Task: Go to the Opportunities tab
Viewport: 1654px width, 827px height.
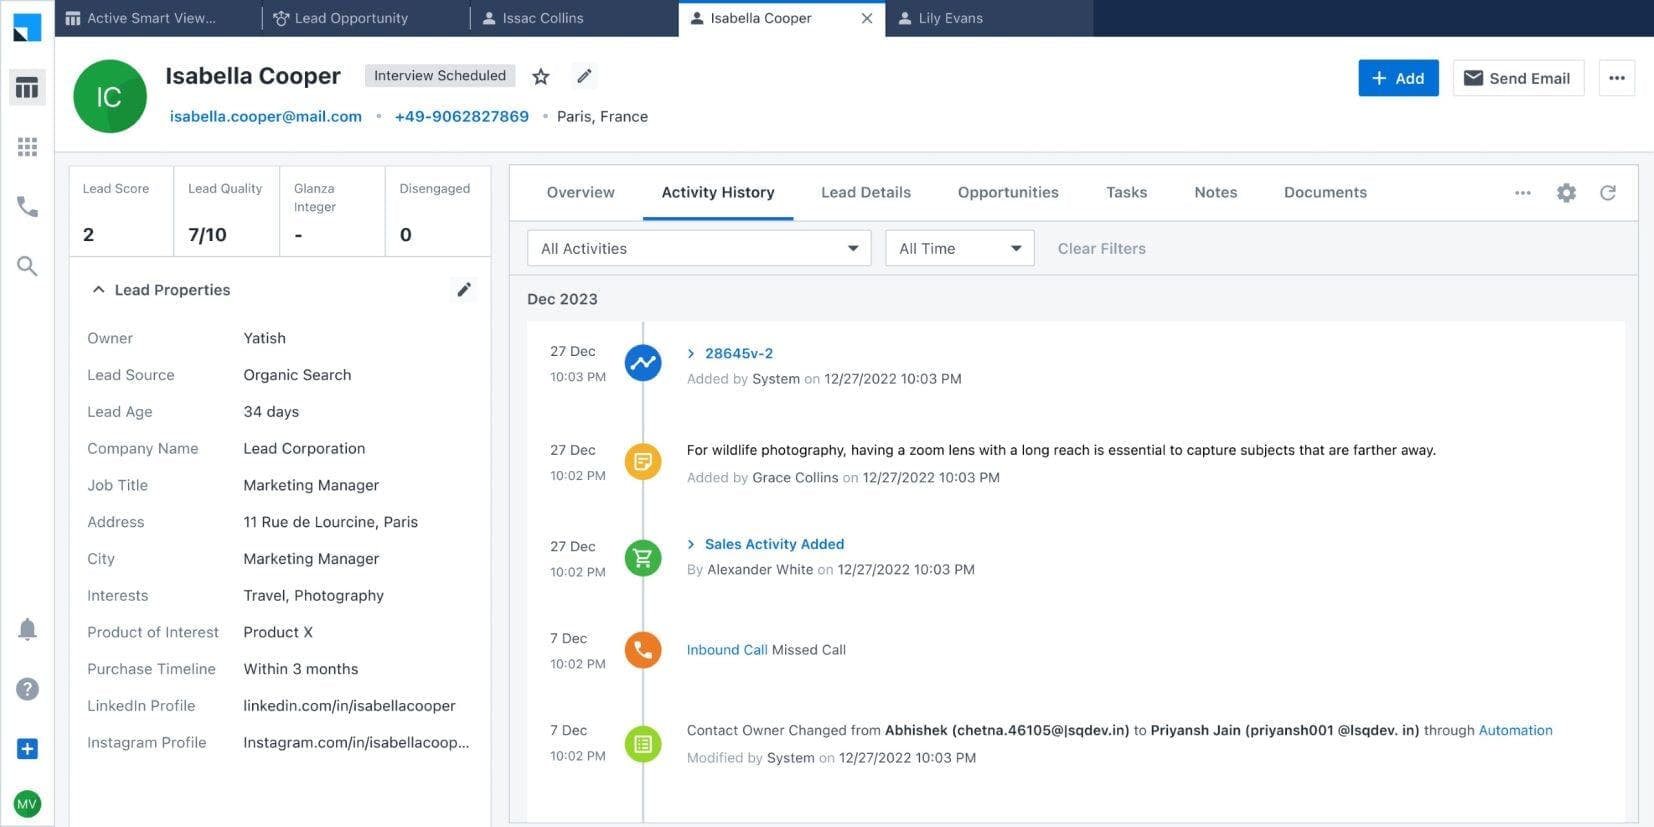Action: (1008, 193)
